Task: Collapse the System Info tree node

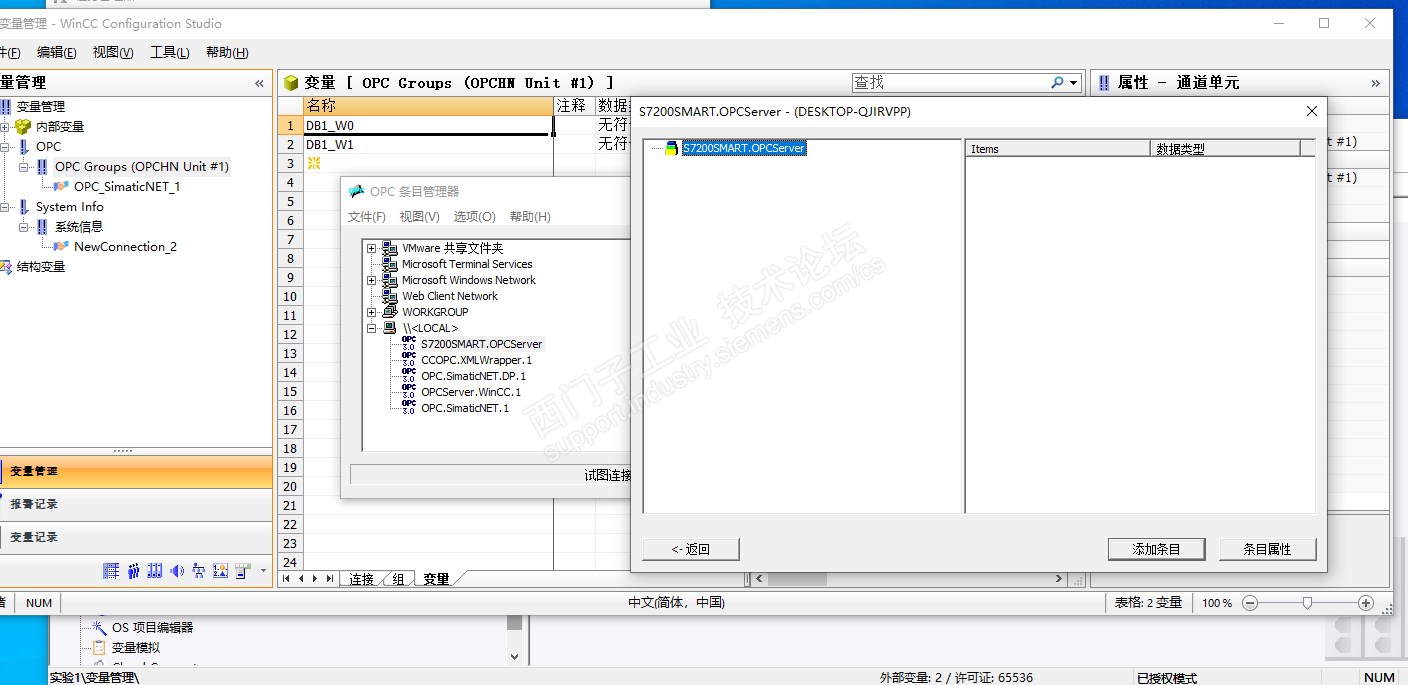Action: tap(5, 207)
